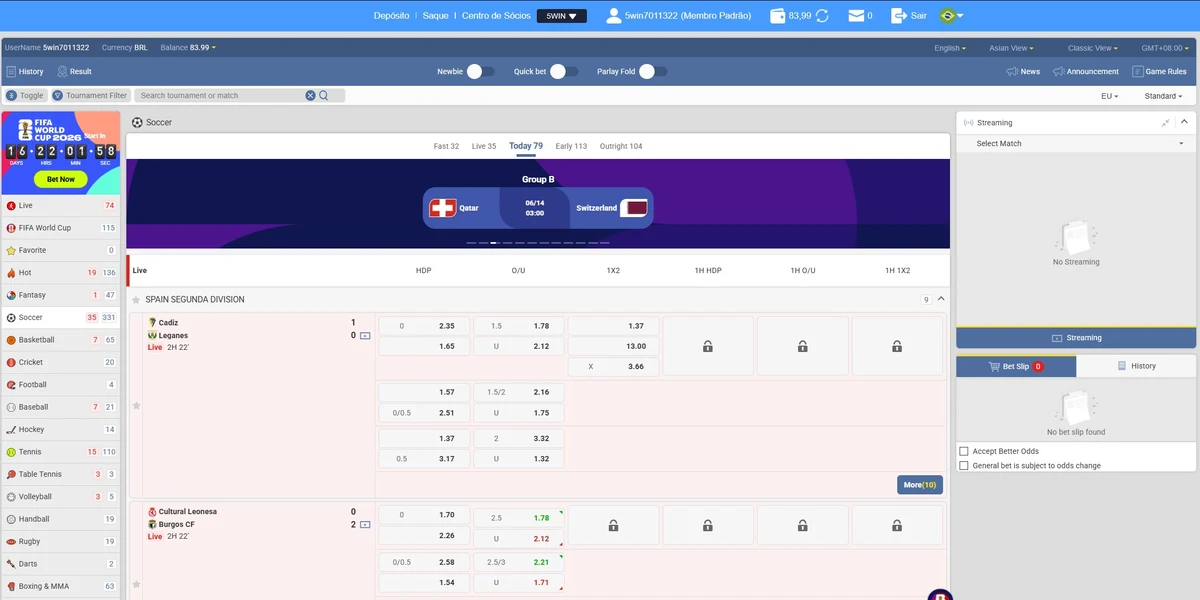1200x600 pixels.
Task: Open Boxing & MMA category
Action: 60,586
